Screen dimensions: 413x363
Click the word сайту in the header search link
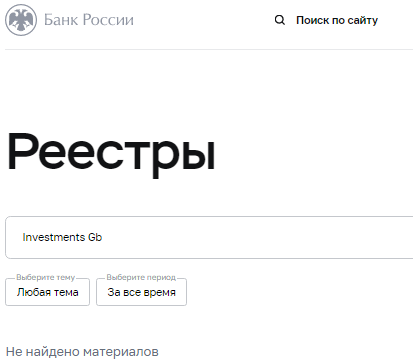tap(363, 21)
